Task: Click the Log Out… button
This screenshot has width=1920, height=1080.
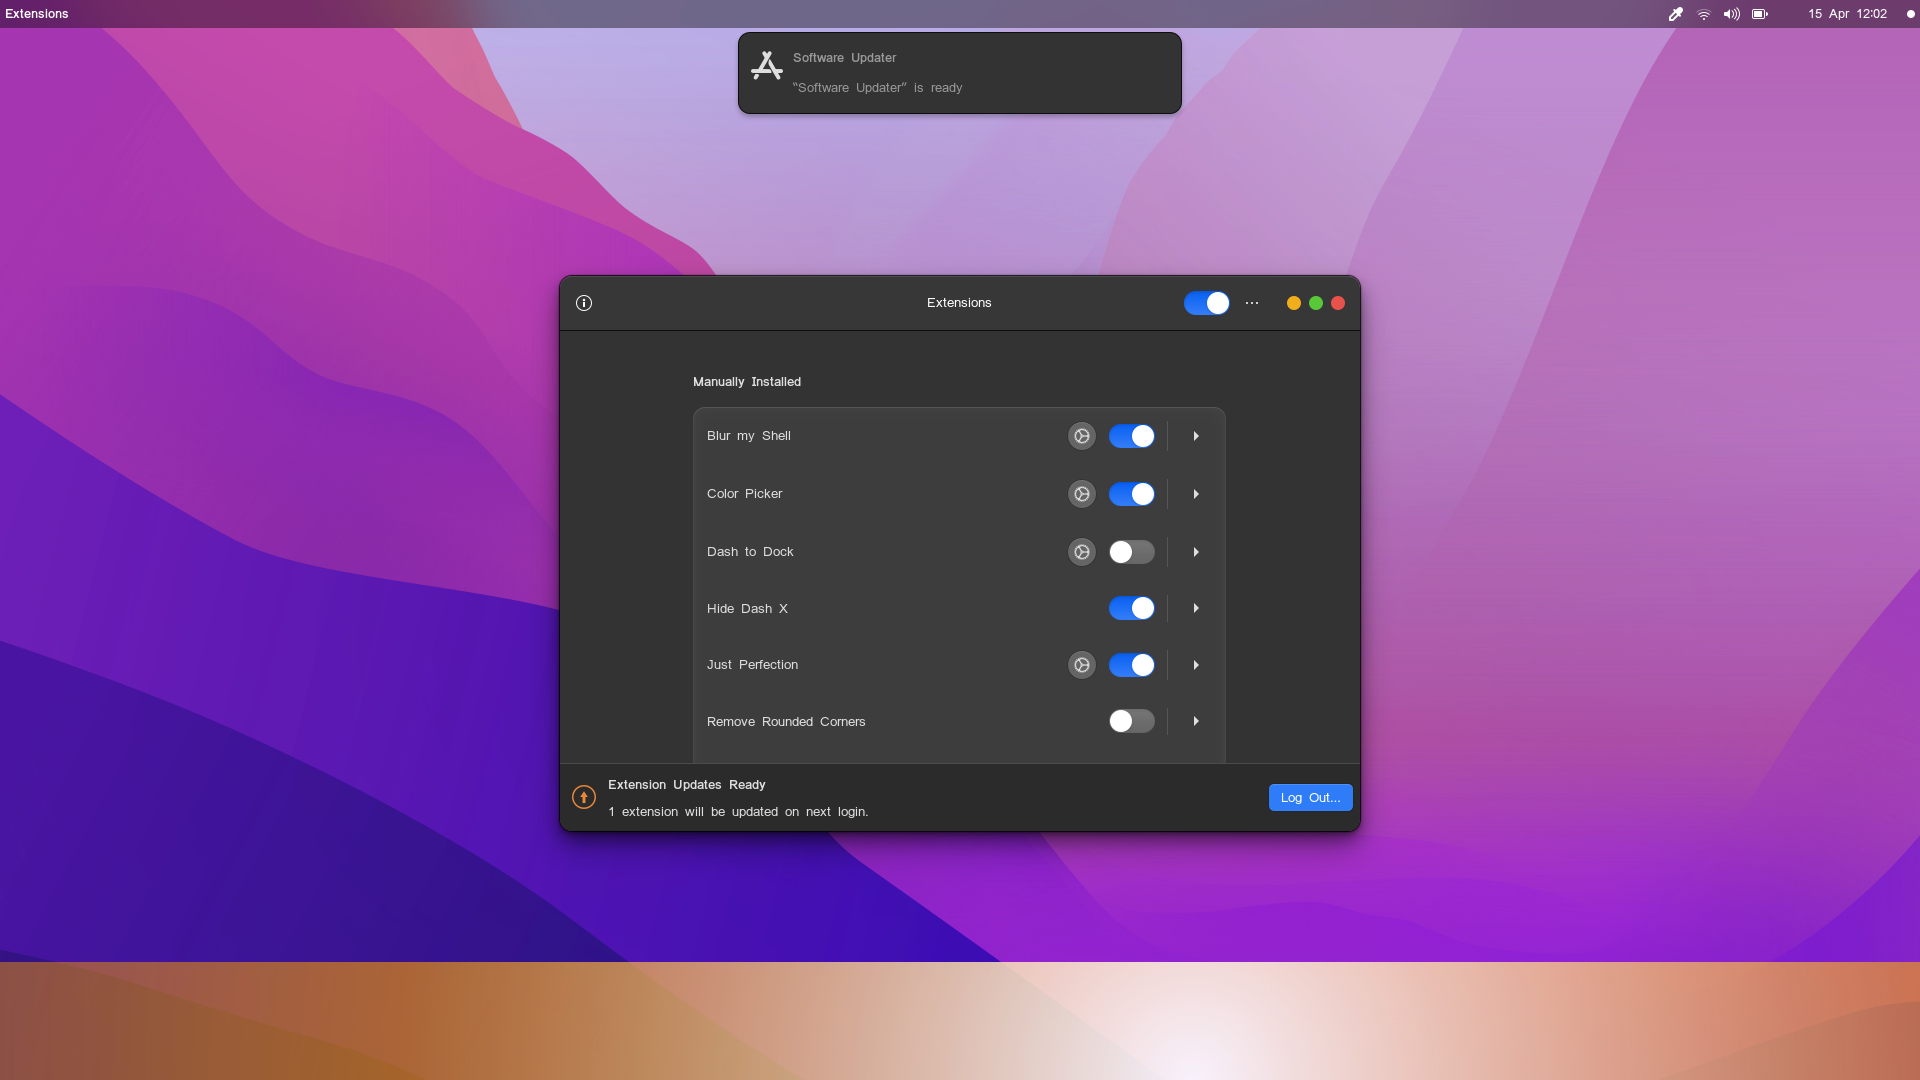Action: [x=1310, y=797]
